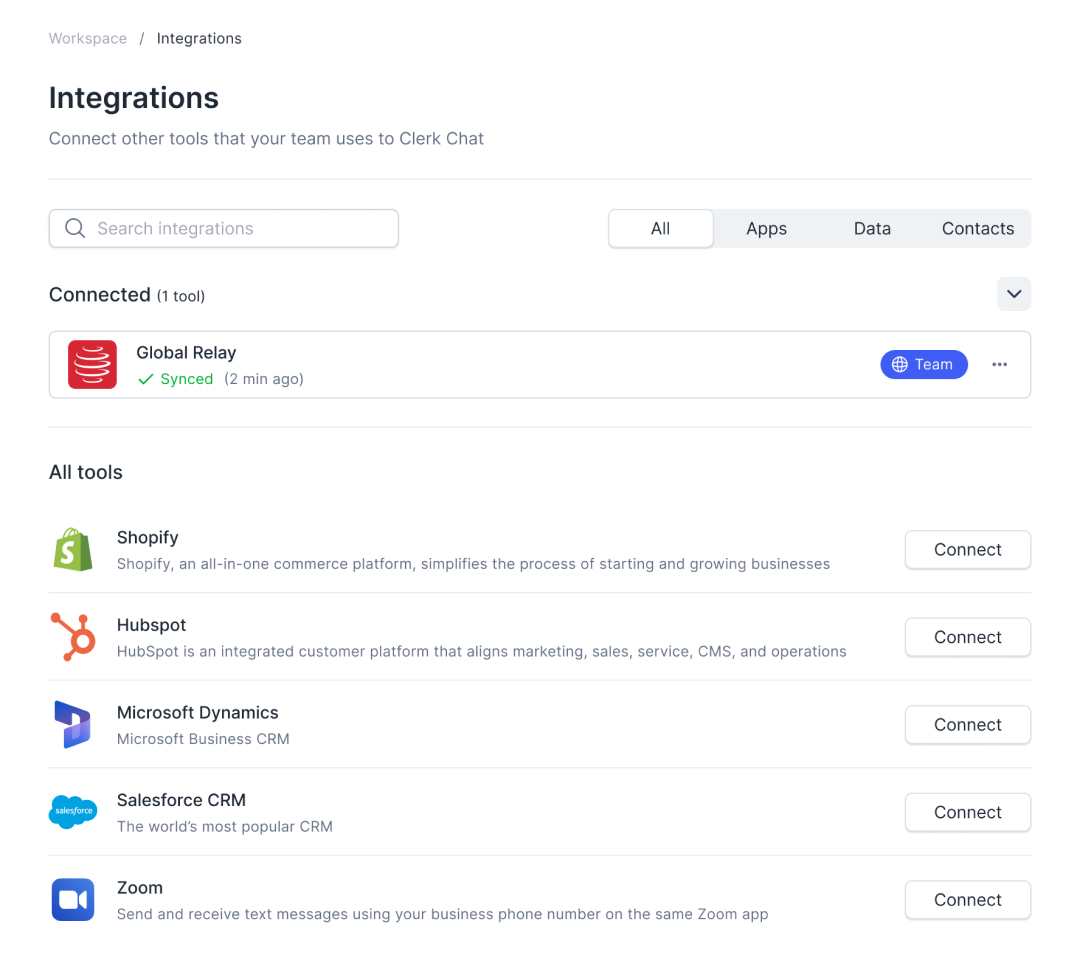1080x976 pixels.
Task: Click the Connected section heading
Action: click(100, 295)
